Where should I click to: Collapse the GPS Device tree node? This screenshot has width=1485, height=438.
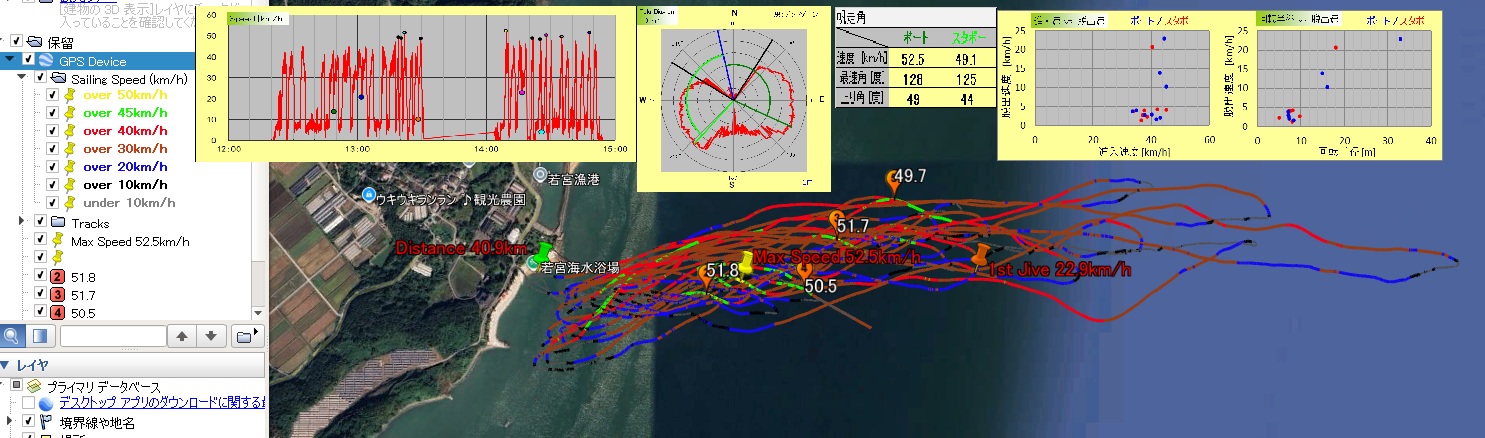(x=10, y=60)
